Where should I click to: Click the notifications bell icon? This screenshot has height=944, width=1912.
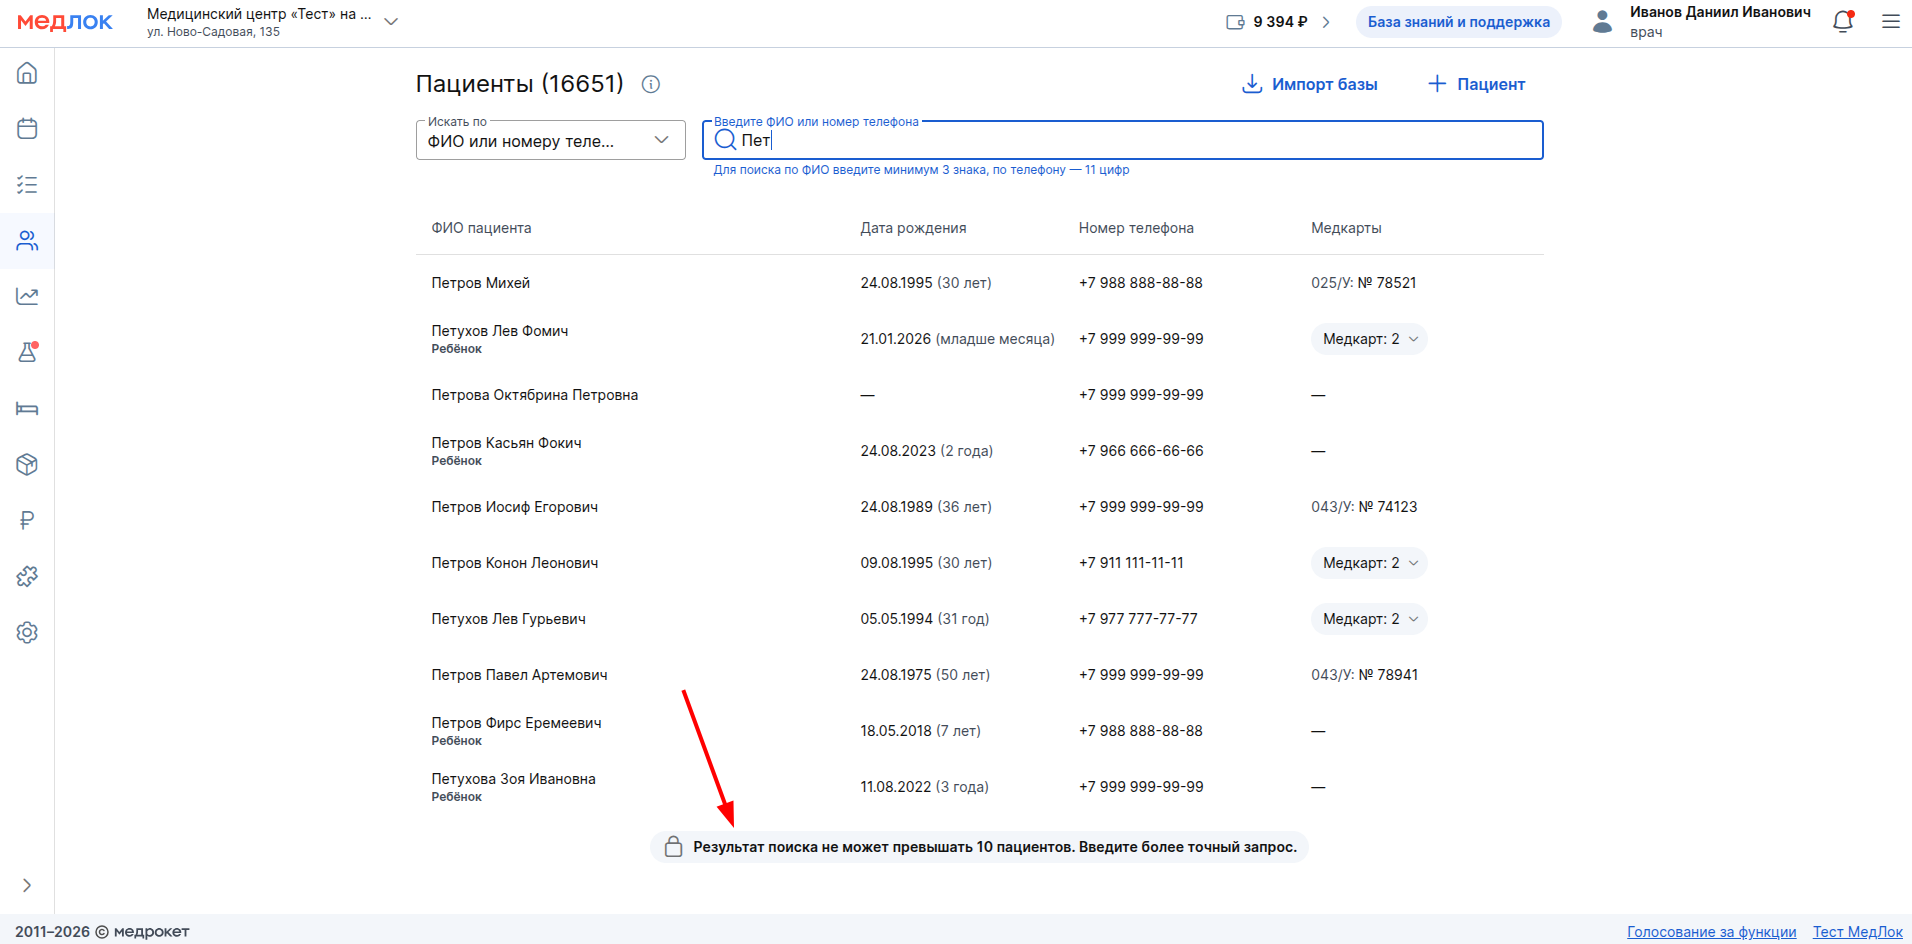pos(1842,22)
